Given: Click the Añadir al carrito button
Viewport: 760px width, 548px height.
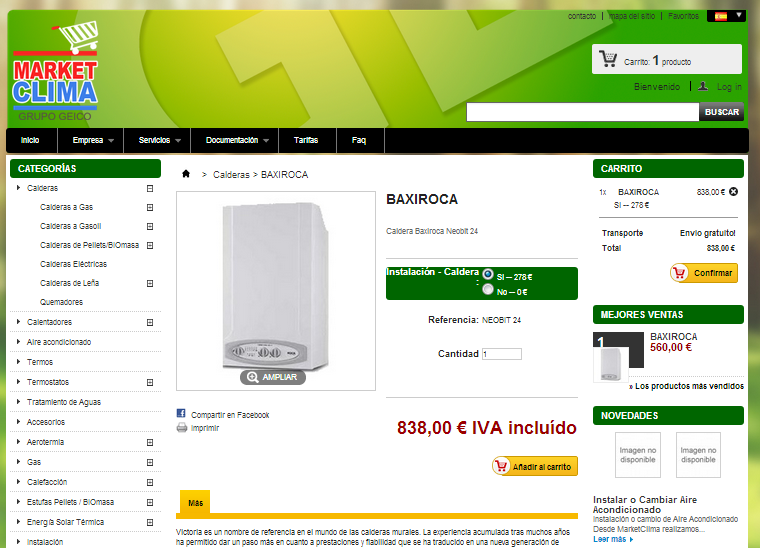Looking at the screenshot, I should coord(535,466).
